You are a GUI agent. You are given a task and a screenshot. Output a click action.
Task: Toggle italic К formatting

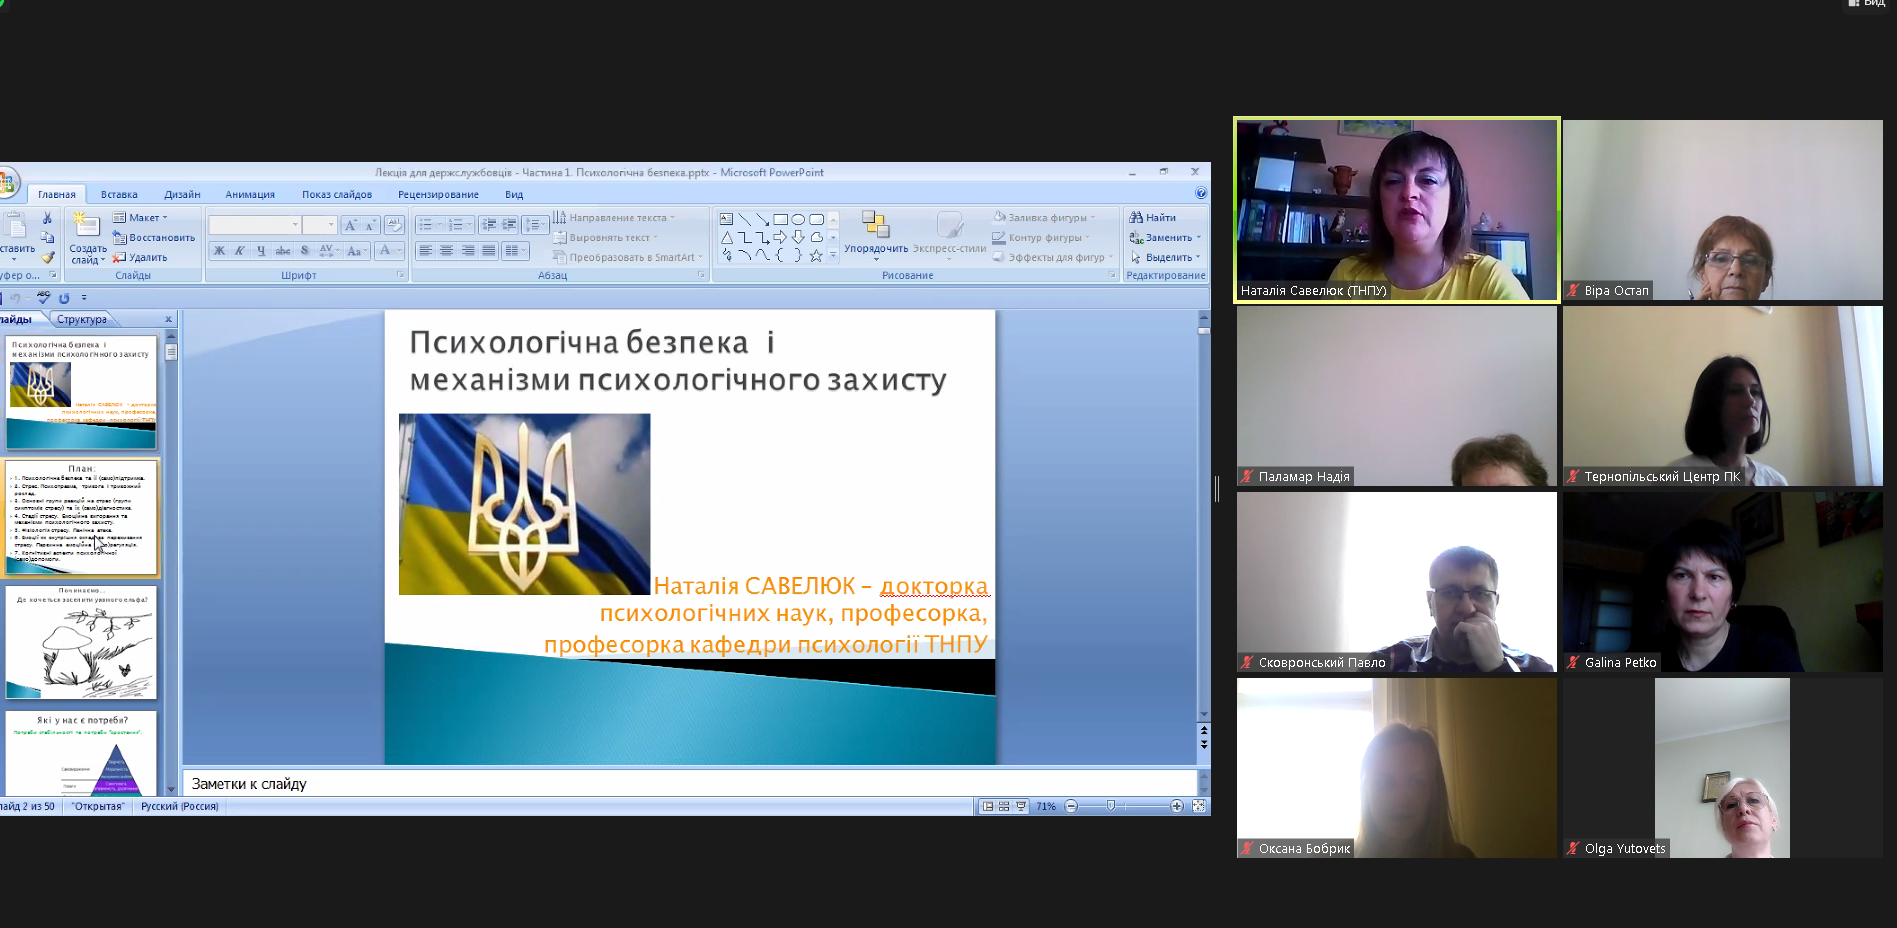pyautogui.click(x=240, y=251)
